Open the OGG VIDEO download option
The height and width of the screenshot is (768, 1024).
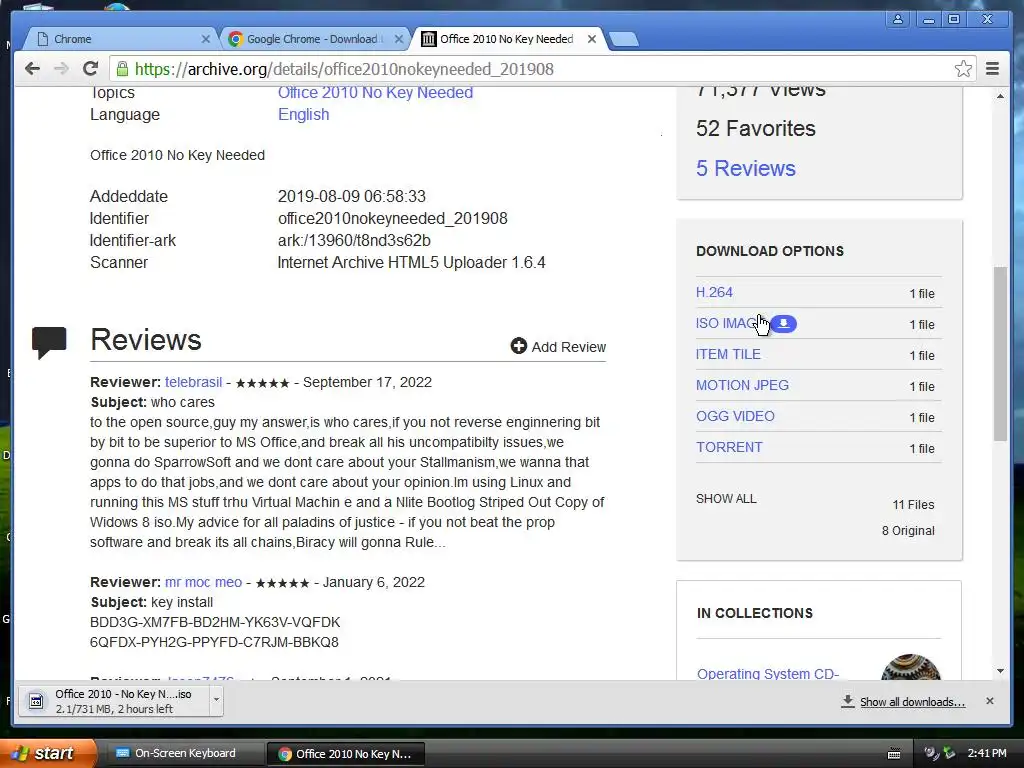[735, 416]
